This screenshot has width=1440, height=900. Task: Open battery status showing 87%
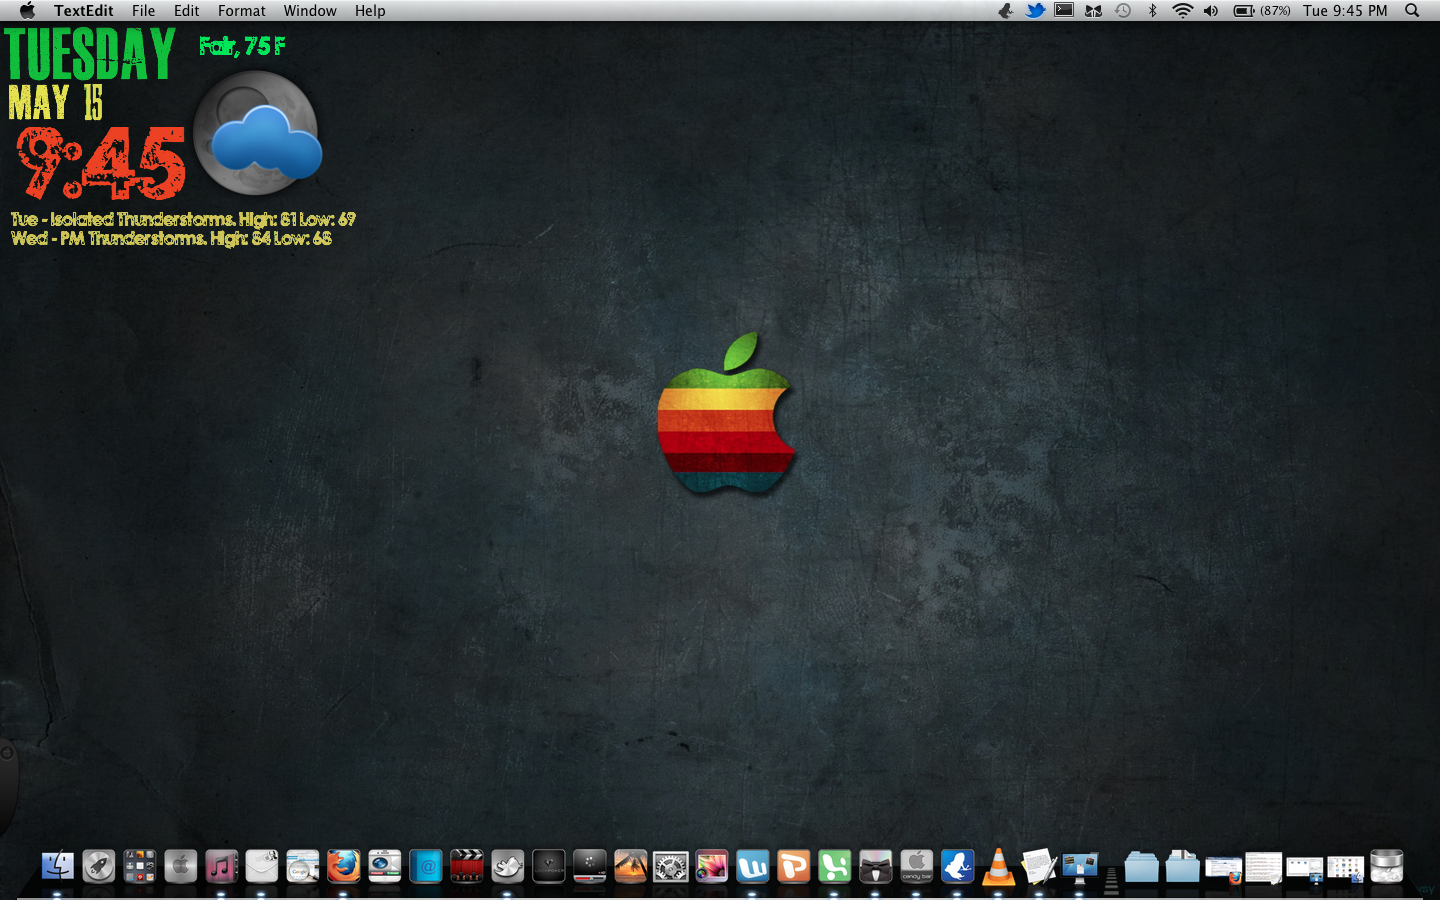click(1261, 10)
